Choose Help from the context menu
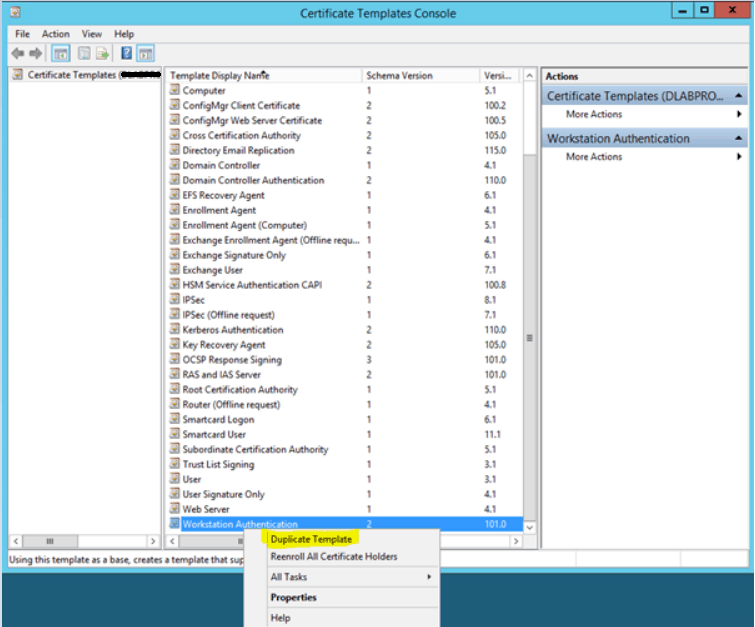The image size is (755, 627). pyautogui.click(x=280, y=617)
